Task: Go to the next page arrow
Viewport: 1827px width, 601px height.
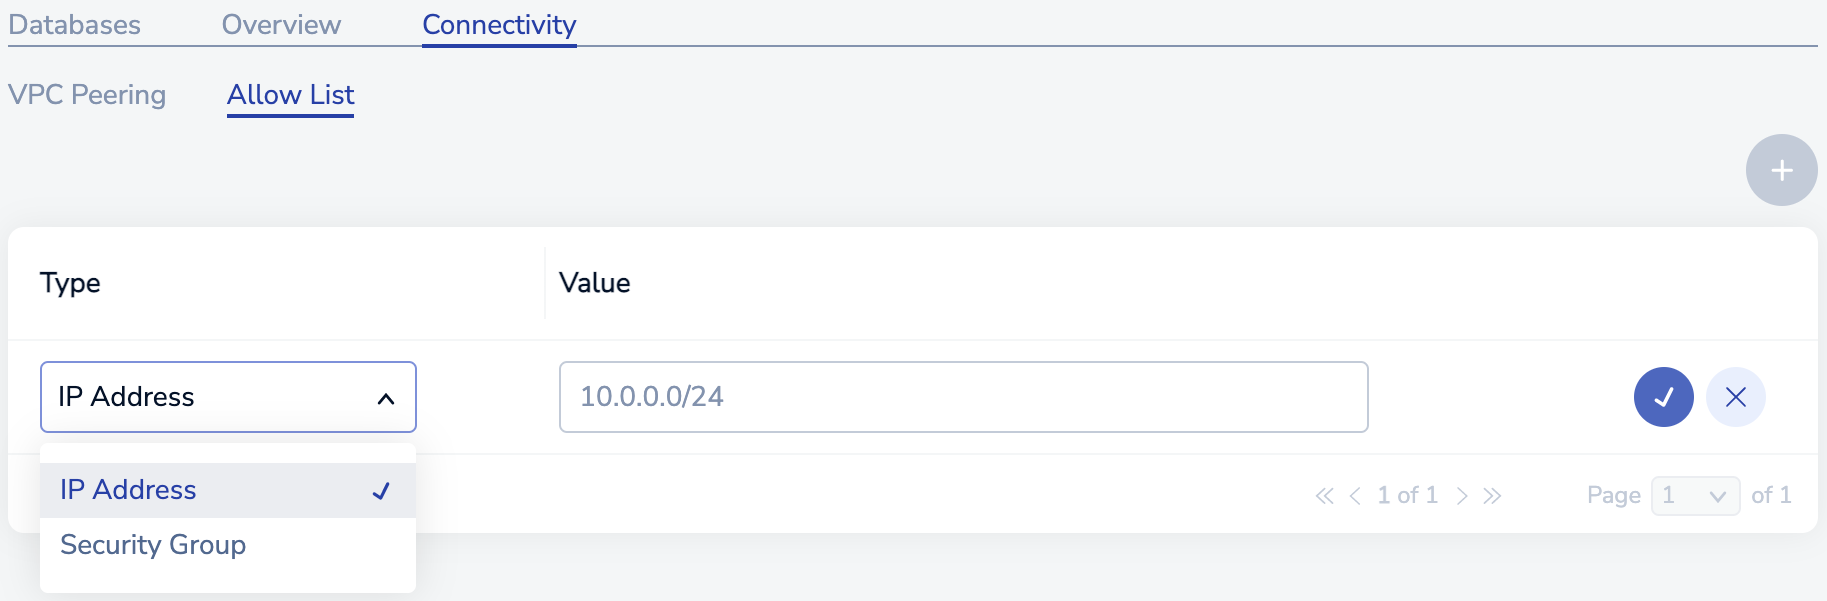Action: [x=1462, y=496]
